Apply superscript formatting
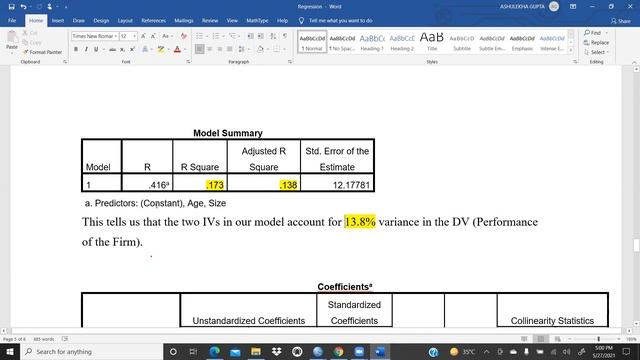640x360 pixels. [132, 49]
